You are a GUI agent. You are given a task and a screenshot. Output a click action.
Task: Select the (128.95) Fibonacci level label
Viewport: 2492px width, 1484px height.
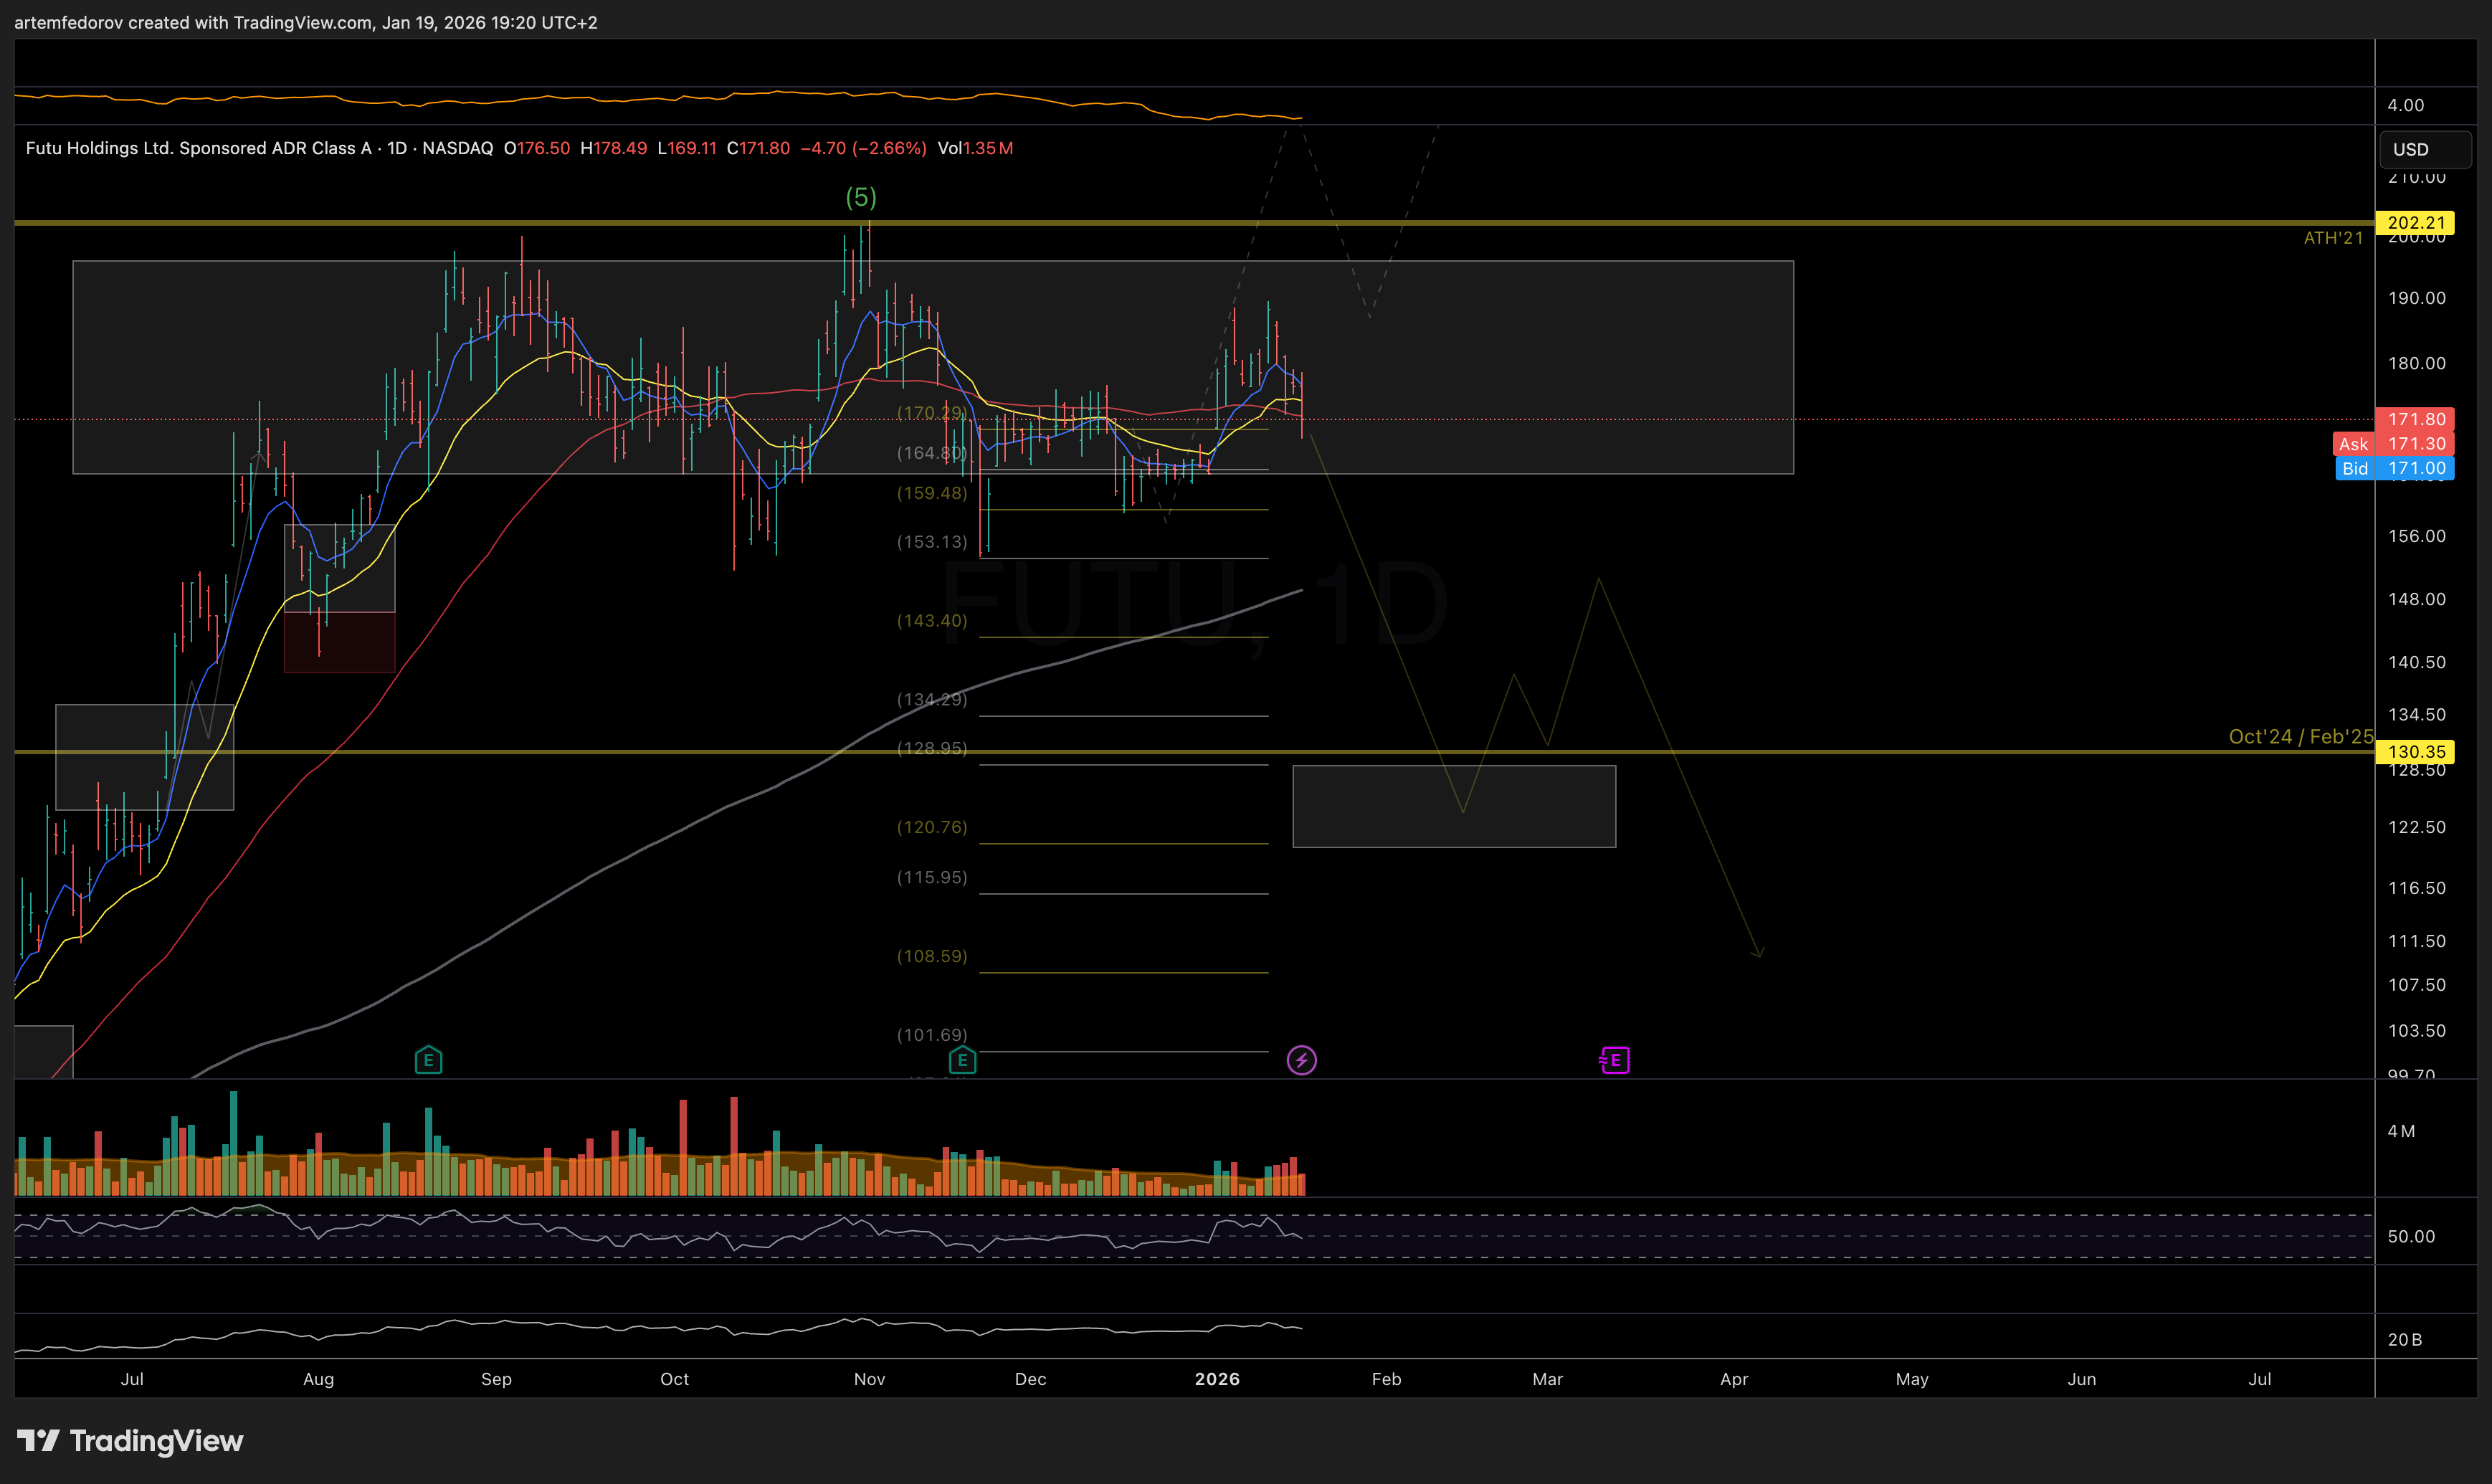(x=932, y=748)
